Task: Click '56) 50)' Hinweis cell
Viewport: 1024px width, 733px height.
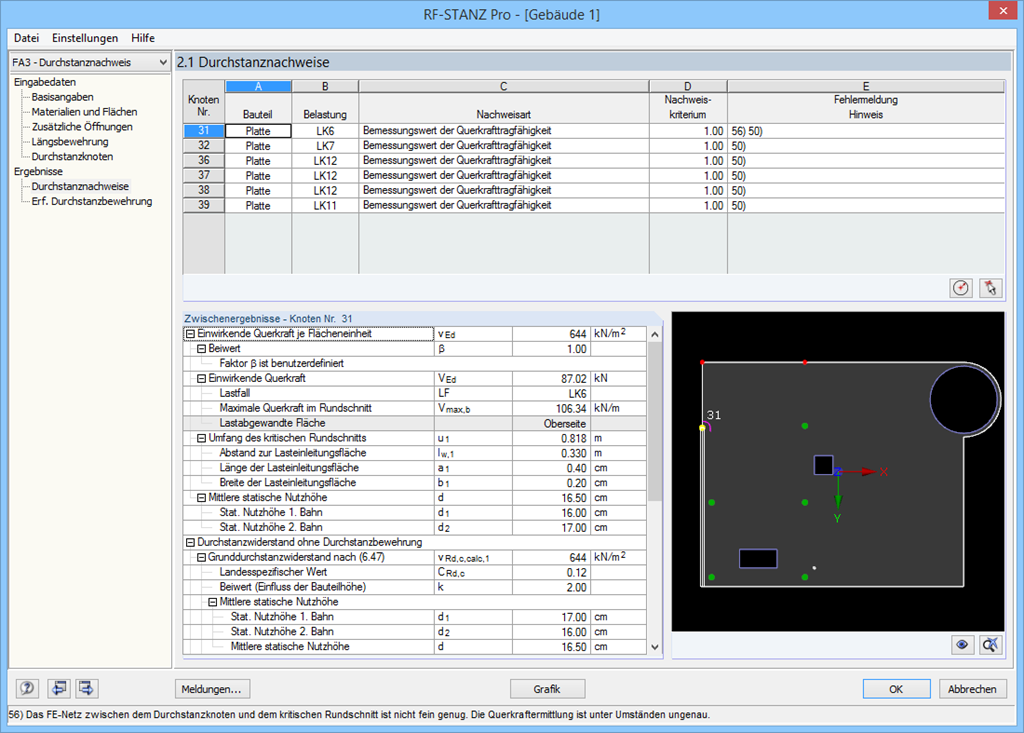Action: (x=865, y=131)
